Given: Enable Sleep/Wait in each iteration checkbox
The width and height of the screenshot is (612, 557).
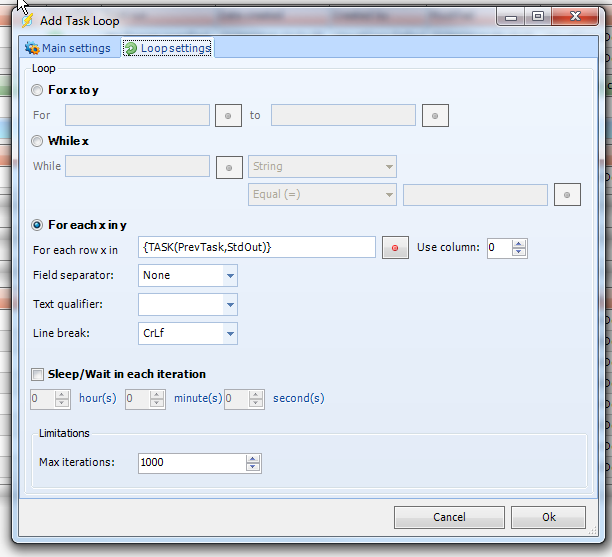Looking at the screenshot, I should coord(38,374).
